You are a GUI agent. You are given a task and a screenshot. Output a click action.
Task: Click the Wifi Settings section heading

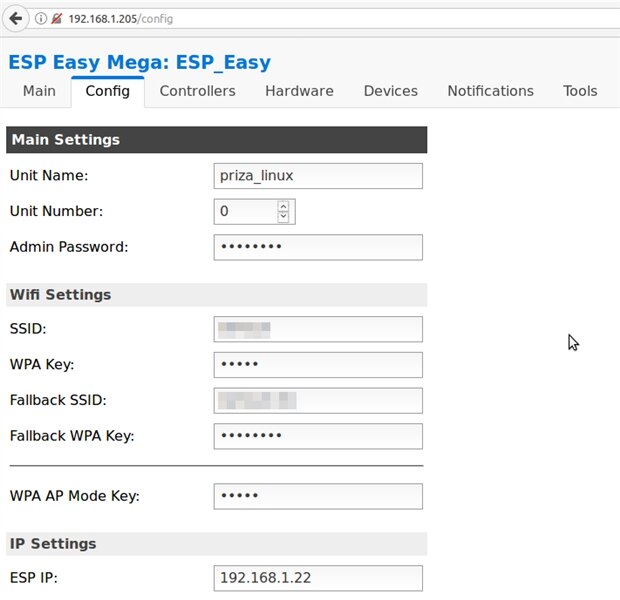point(217,295)
